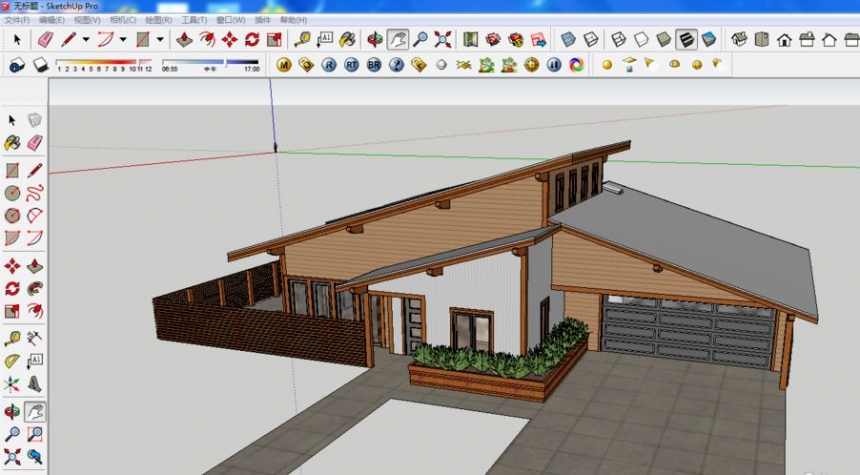The image size is (860, 475).
Task: Switch to Monochrome face style
Action: (x=709, y=39)
